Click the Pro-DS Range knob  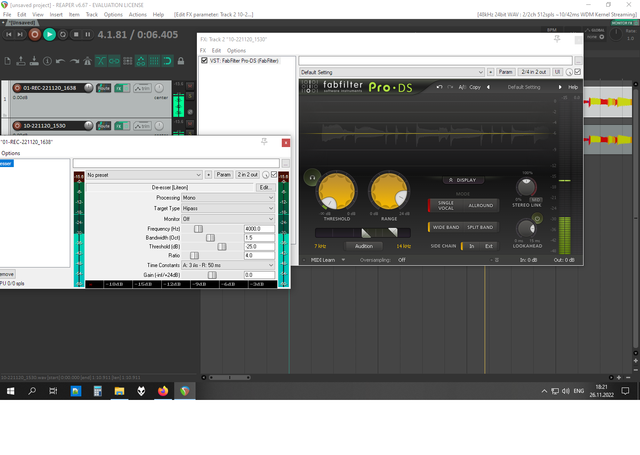point(389,191)
